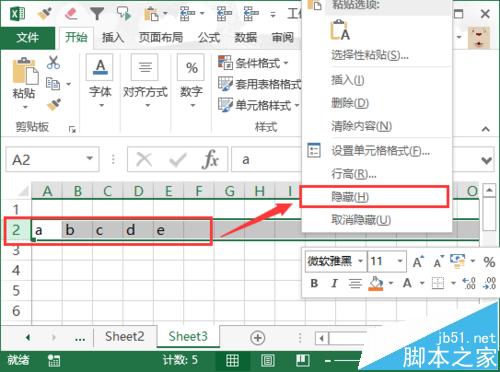The height and width of the screenshot is (372, 500).
Task: Click the select-all corner of the grid
Action: [23, 192]
